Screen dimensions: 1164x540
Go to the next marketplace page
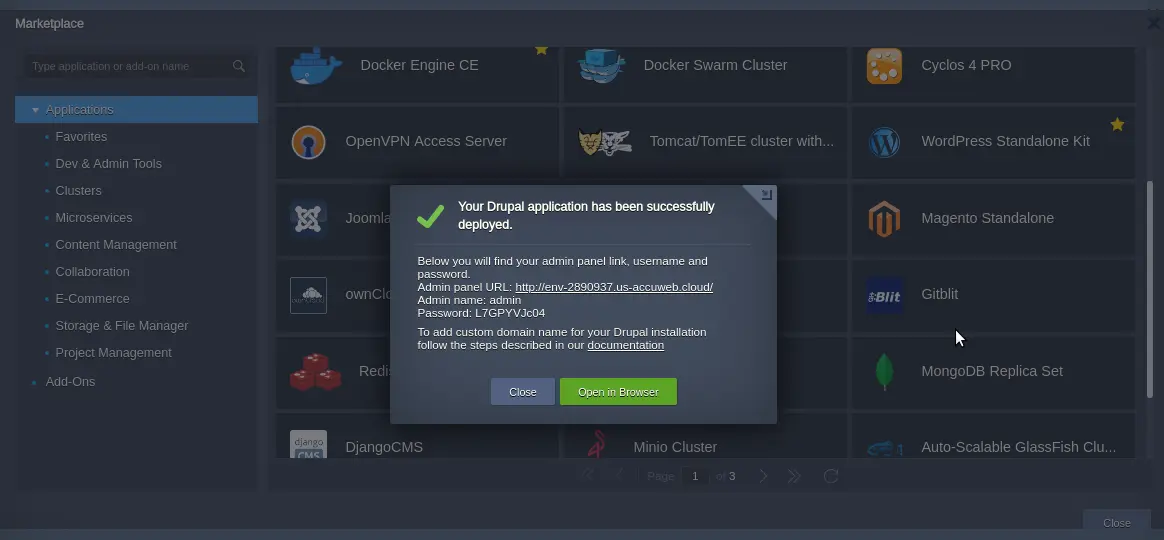763,476
